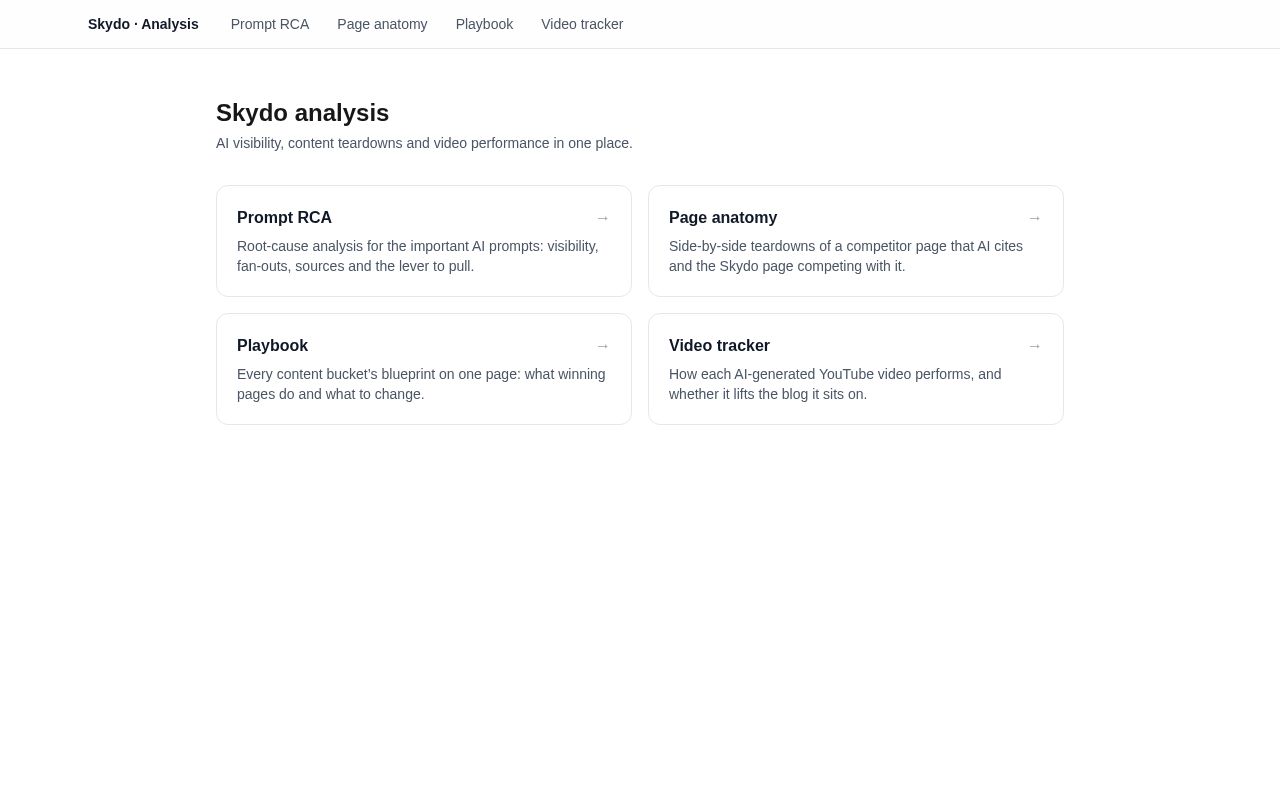
Task: Open Video tracker in top navigation
Action: click(582, 24)
